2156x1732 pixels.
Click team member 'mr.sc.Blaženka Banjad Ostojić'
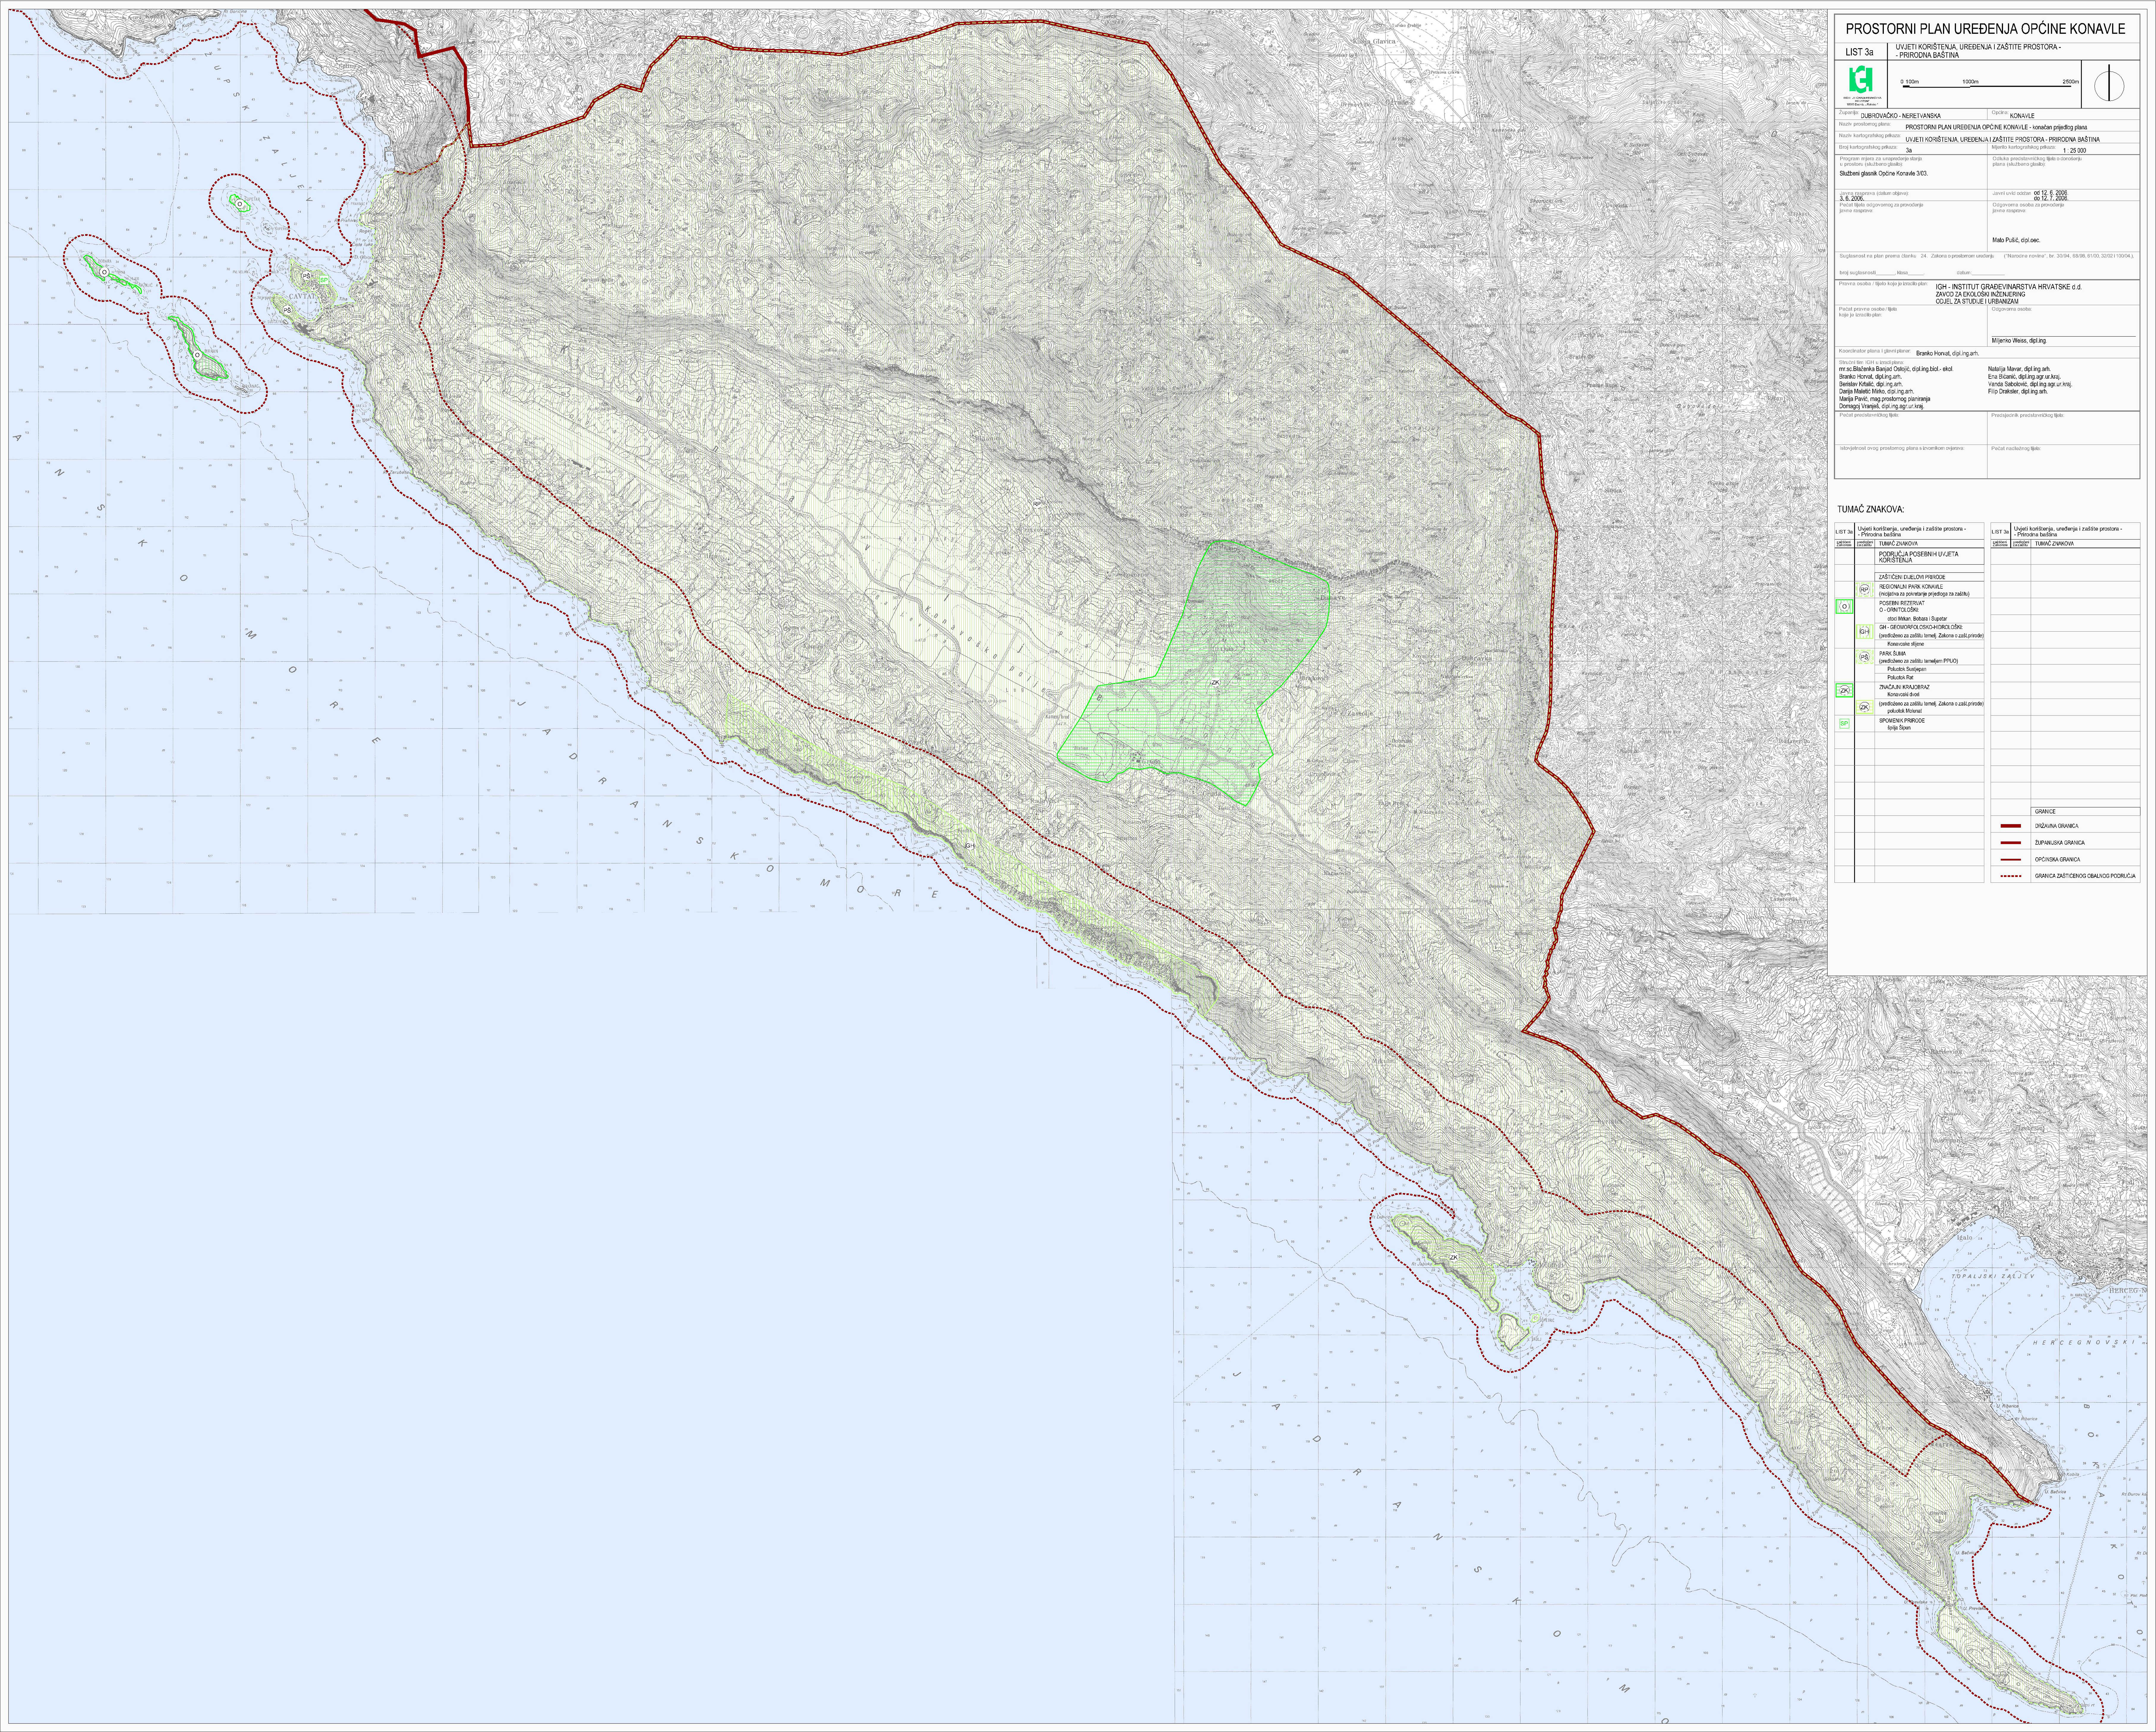[1875, 369]
